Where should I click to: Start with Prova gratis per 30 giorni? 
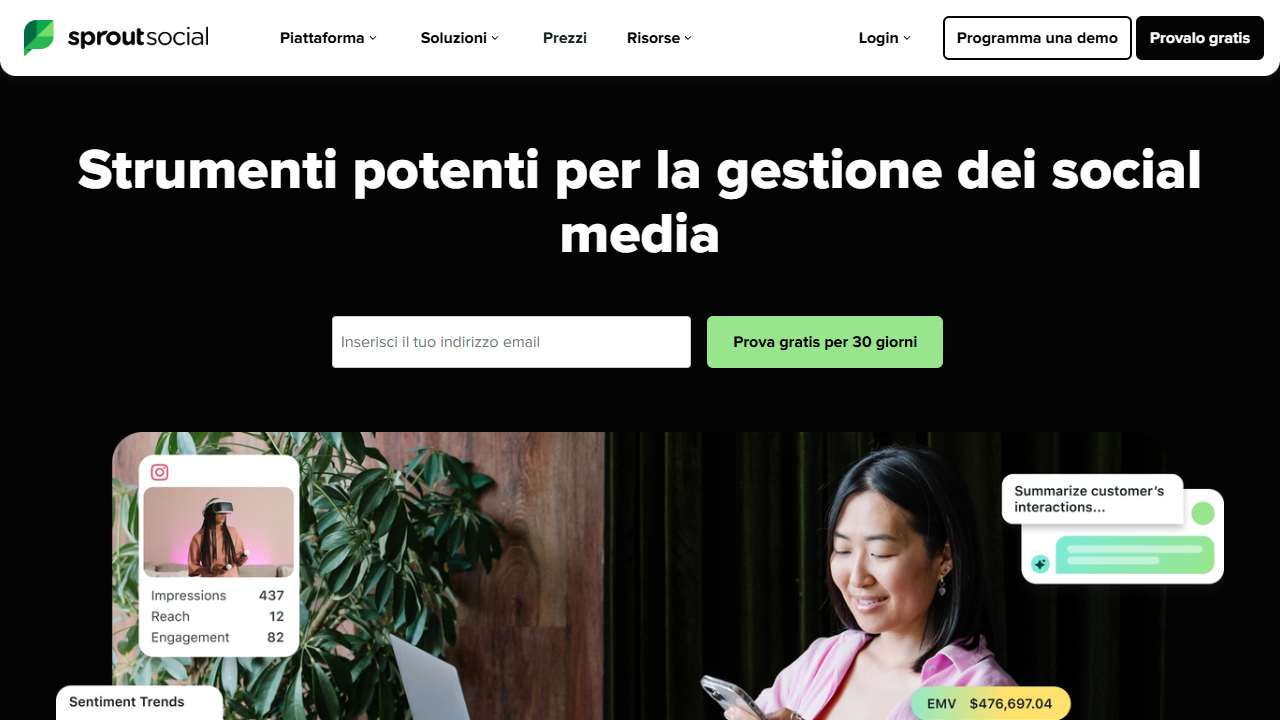point(825,342)
